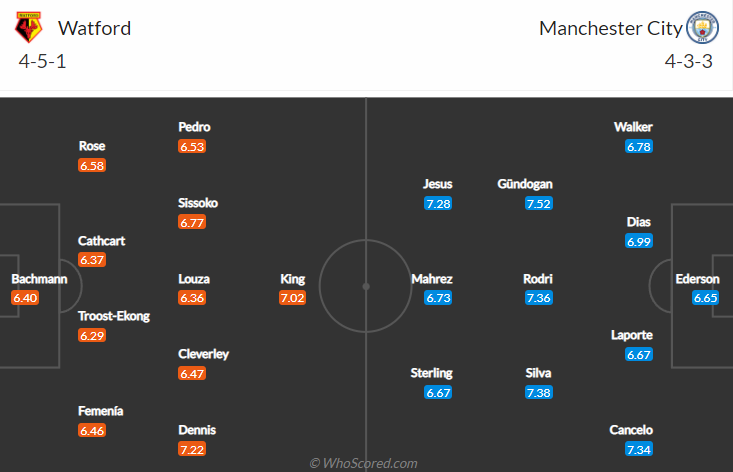Click the Watford 4-5-1 formation label
The image size is (733, 472).
(43, 60)
